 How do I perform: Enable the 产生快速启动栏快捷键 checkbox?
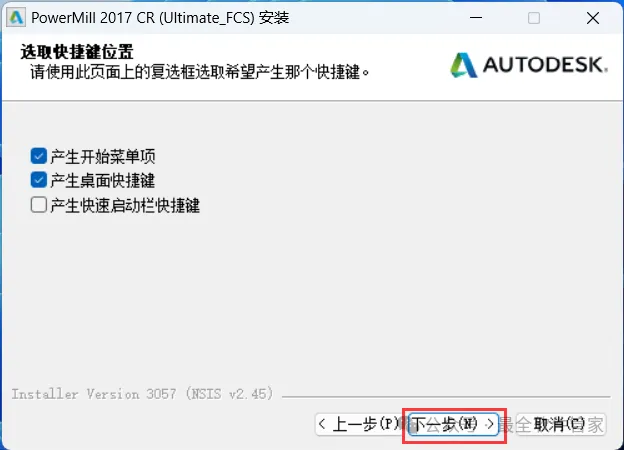point(39,205)
